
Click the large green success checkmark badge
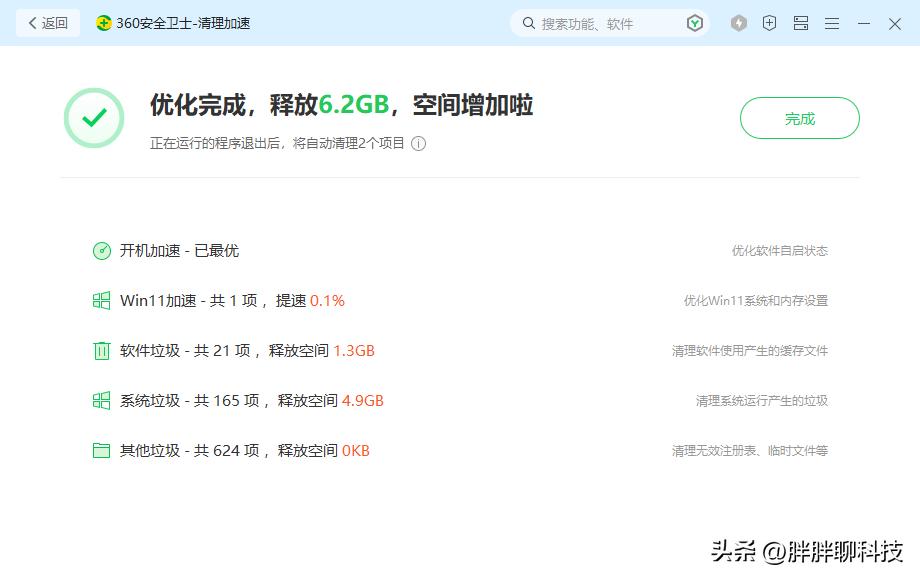[93, 117]
